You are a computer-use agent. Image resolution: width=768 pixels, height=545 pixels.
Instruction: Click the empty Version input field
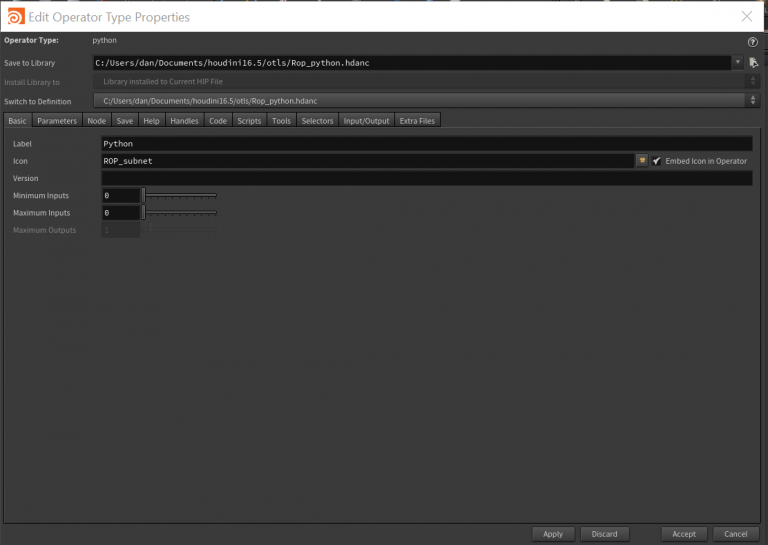click(x=427, y=178)
